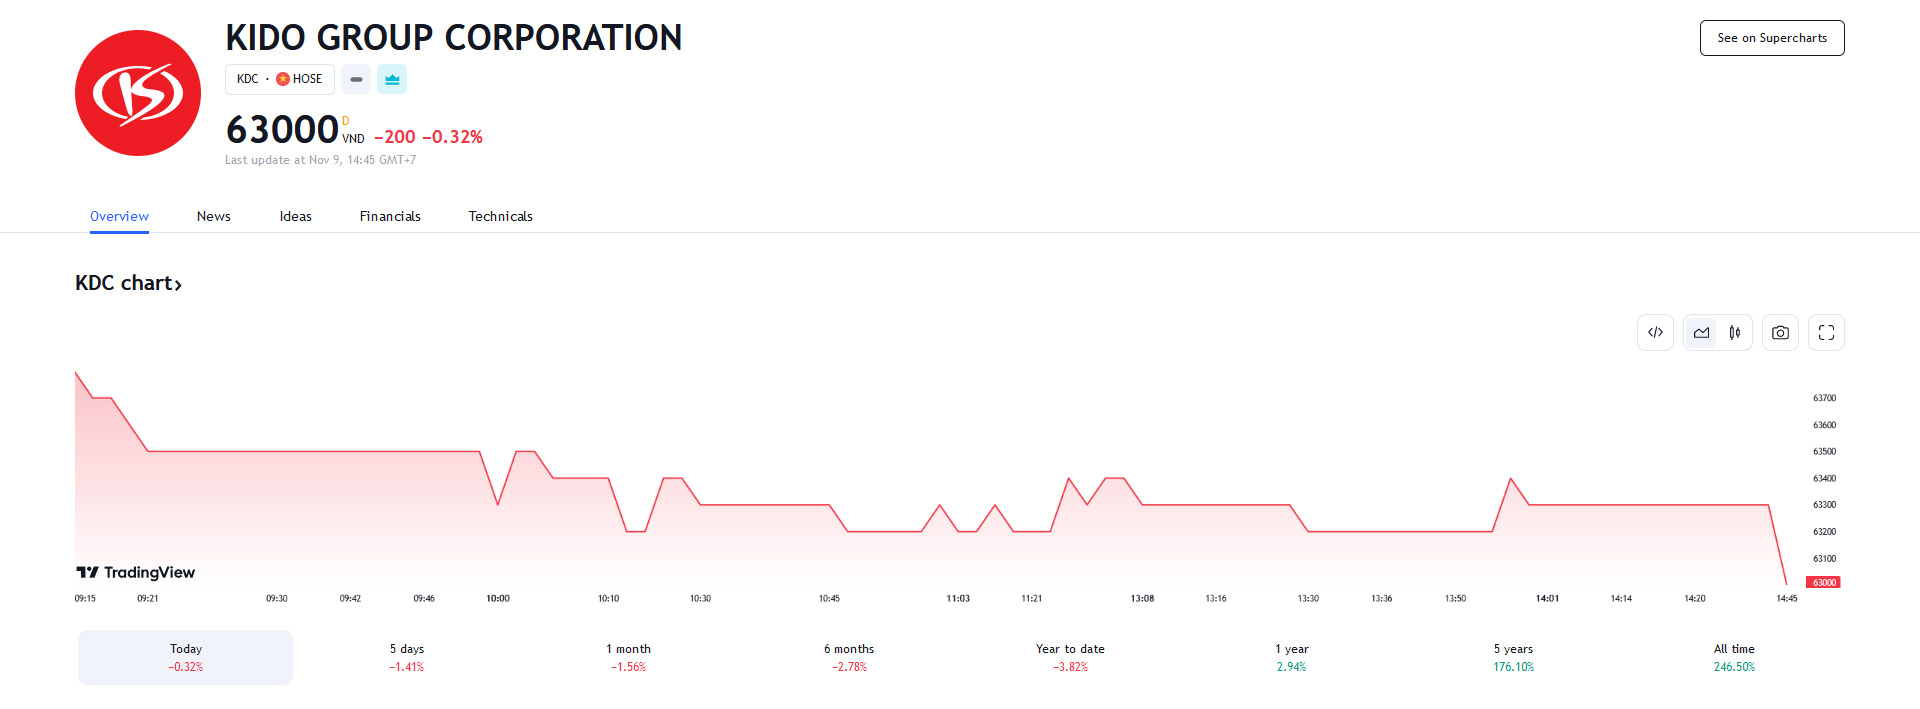Go to the Technicals tab
This screenshot has width=1920, height=709.
pos(500,216)
